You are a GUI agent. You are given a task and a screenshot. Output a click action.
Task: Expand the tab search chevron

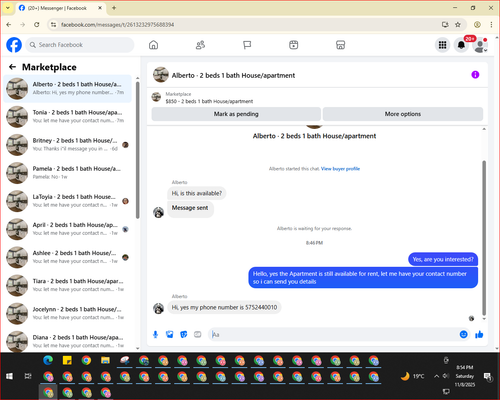8,8
